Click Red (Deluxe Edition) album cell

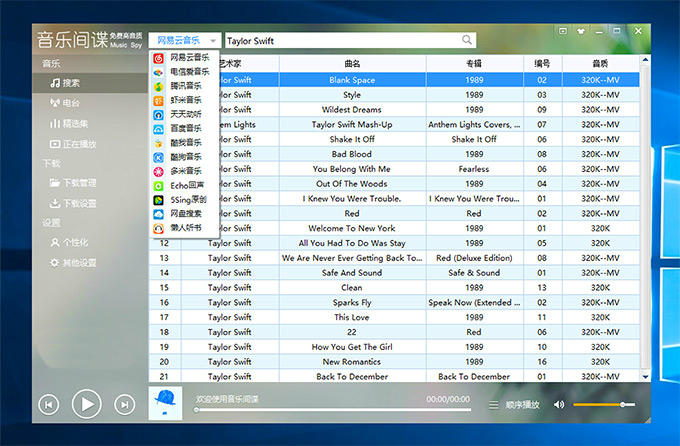point(474,258)
